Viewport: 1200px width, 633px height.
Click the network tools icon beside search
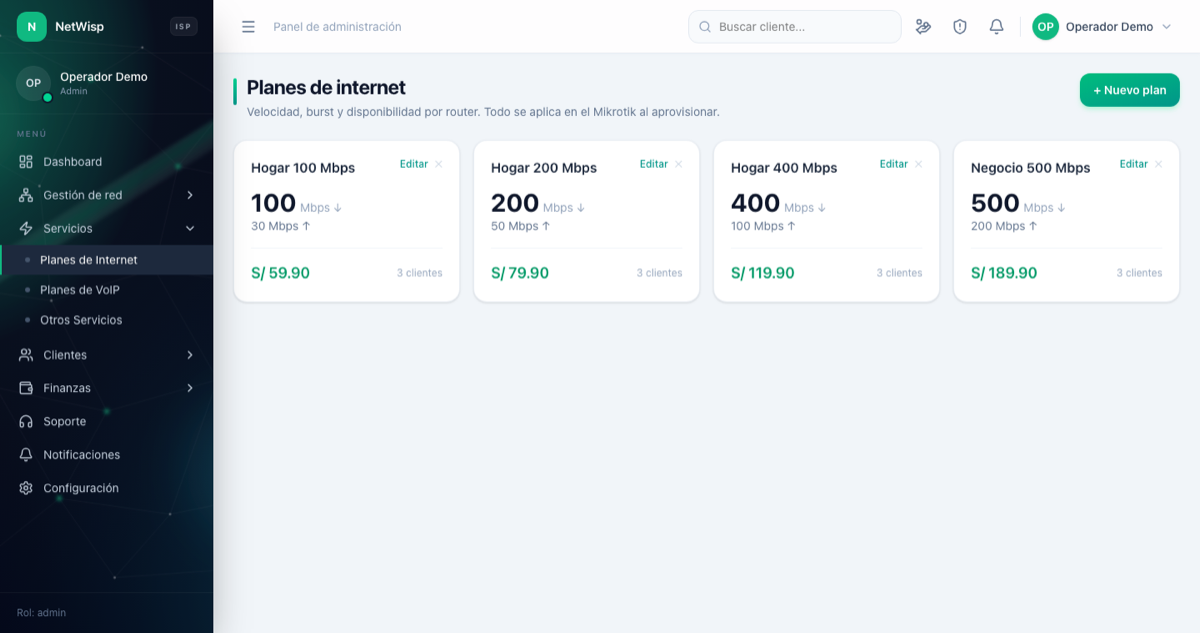pos(923,27)
